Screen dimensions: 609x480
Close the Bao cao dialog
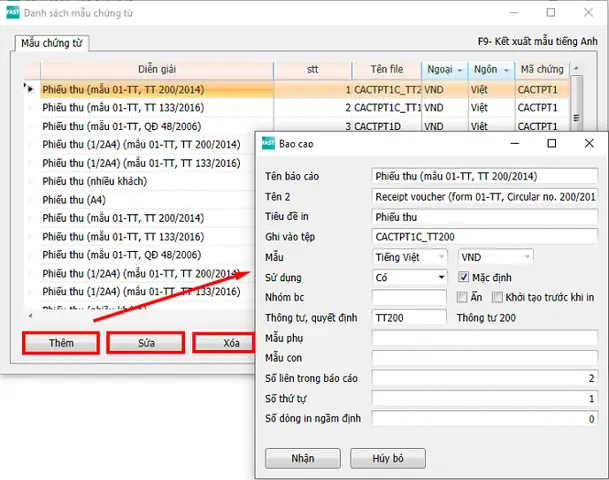pyautogui.click(x=589, y=143)
